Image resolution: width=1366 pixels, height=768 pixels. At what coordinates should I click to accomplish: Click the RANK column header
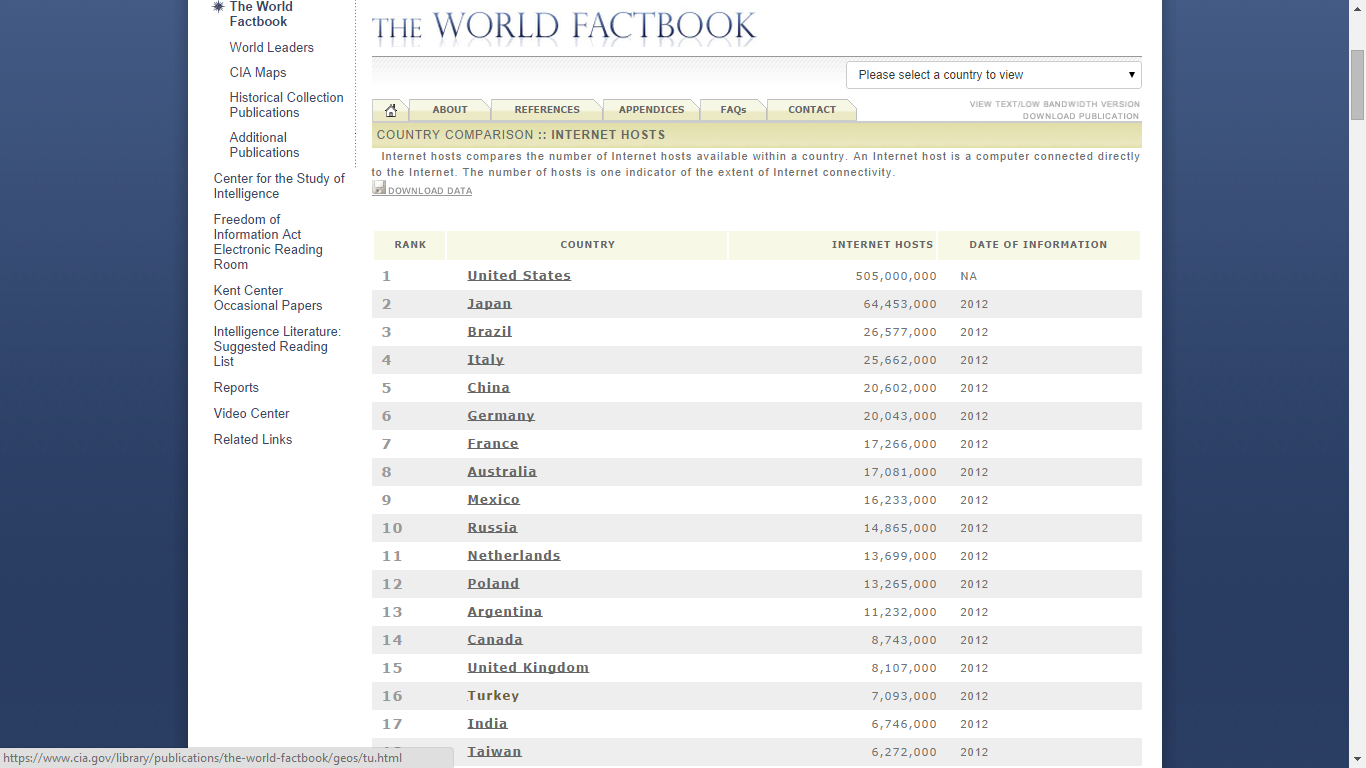click(410, 245)
